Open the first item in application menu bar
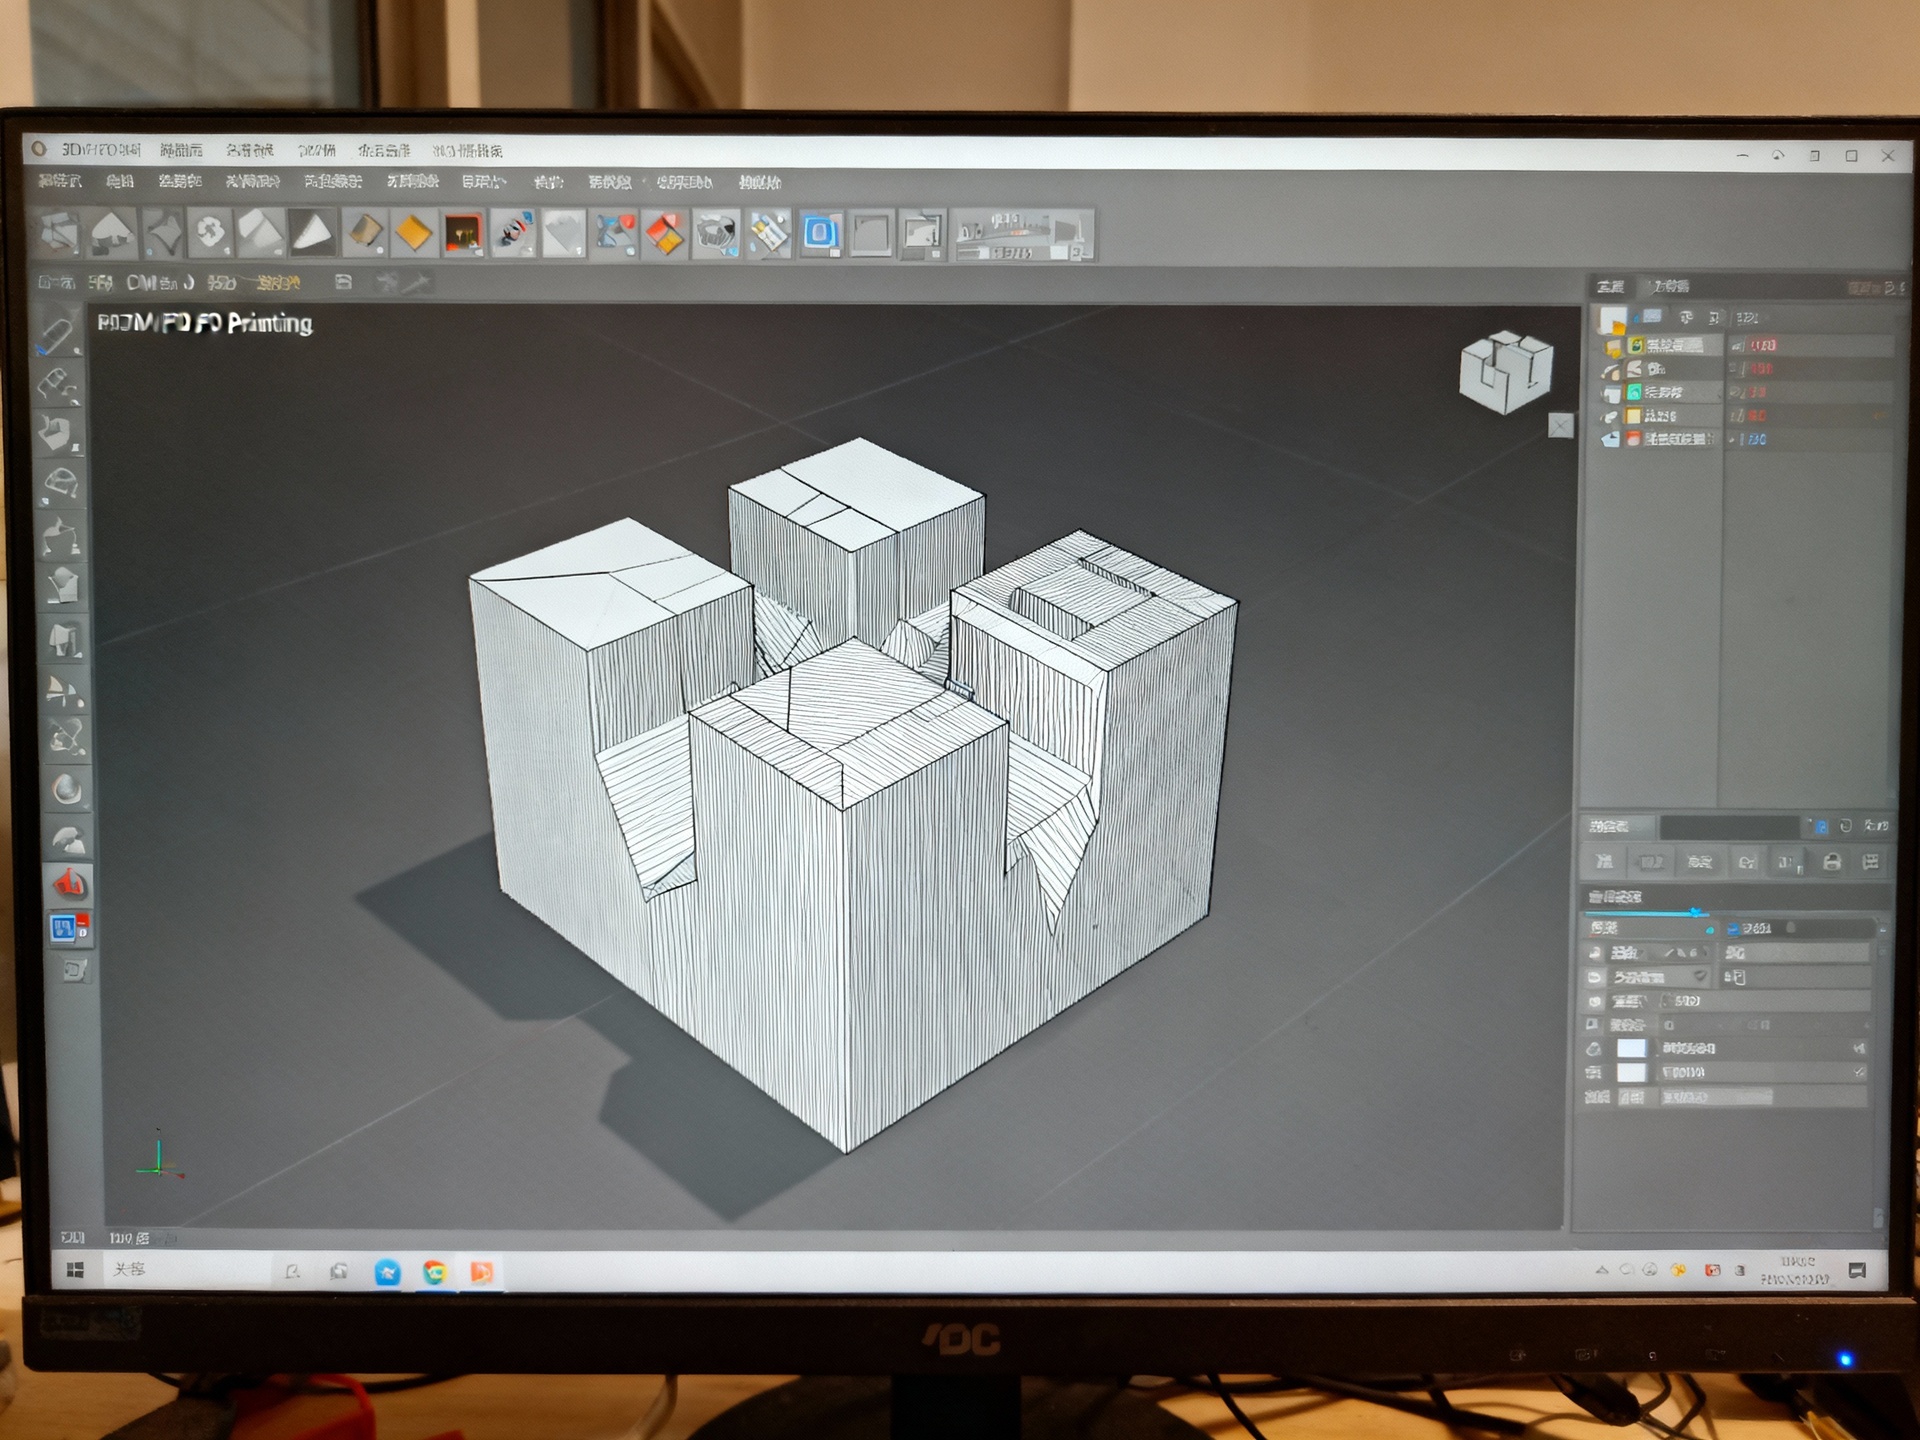 point(60,181)
